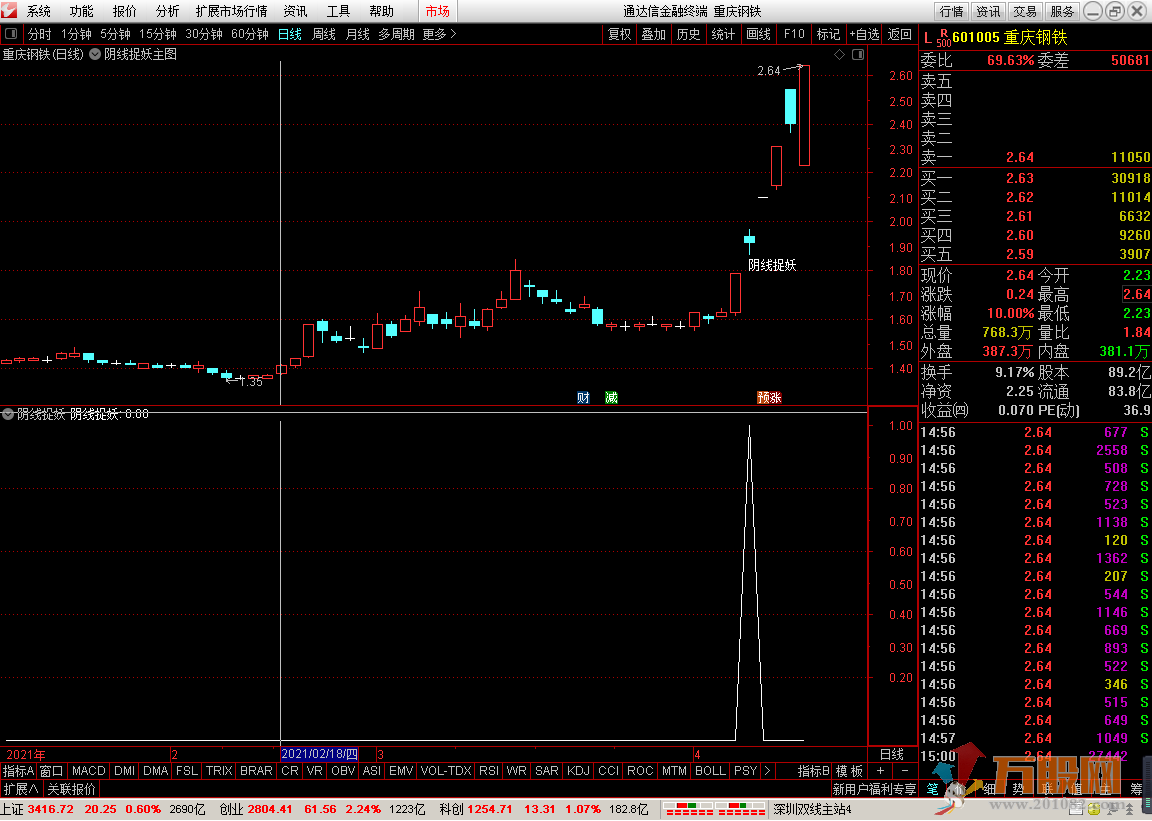Viewport: 1152px width, 821px height.
Task: Click the green 减 marker on the chart
Action: tap(611, 398)
